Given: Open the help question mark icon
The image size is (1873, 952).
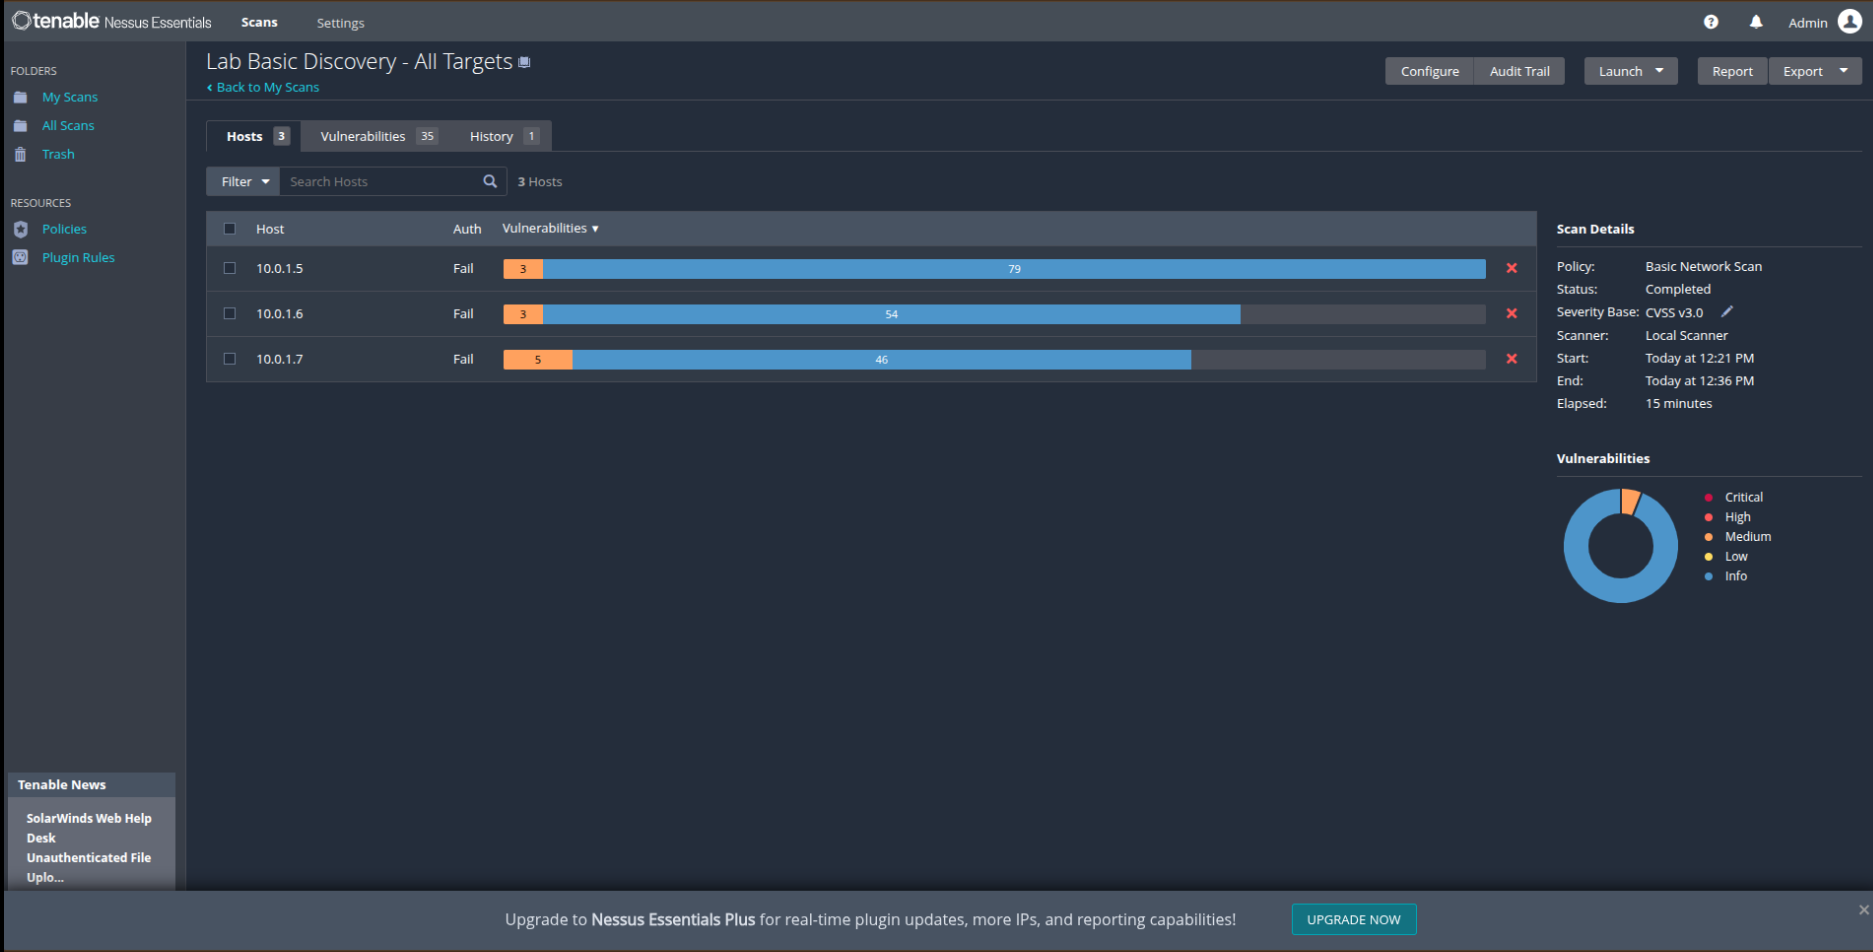Looking at the screenshot, I should click(1711, 22).
